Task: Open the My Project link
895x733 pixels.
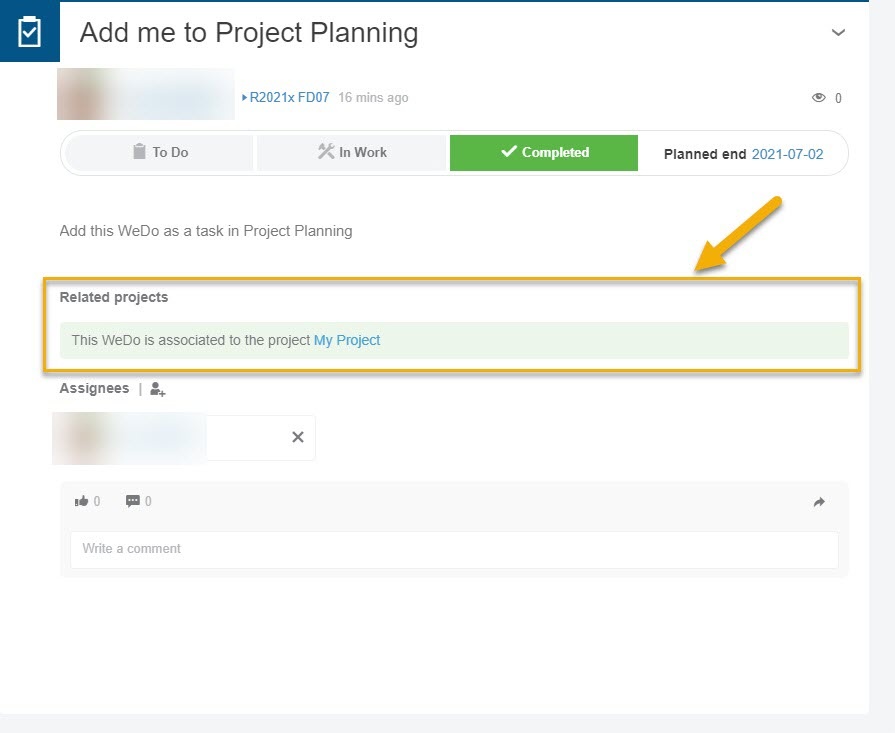Action: pyautogui.click(x=347, y=340)
